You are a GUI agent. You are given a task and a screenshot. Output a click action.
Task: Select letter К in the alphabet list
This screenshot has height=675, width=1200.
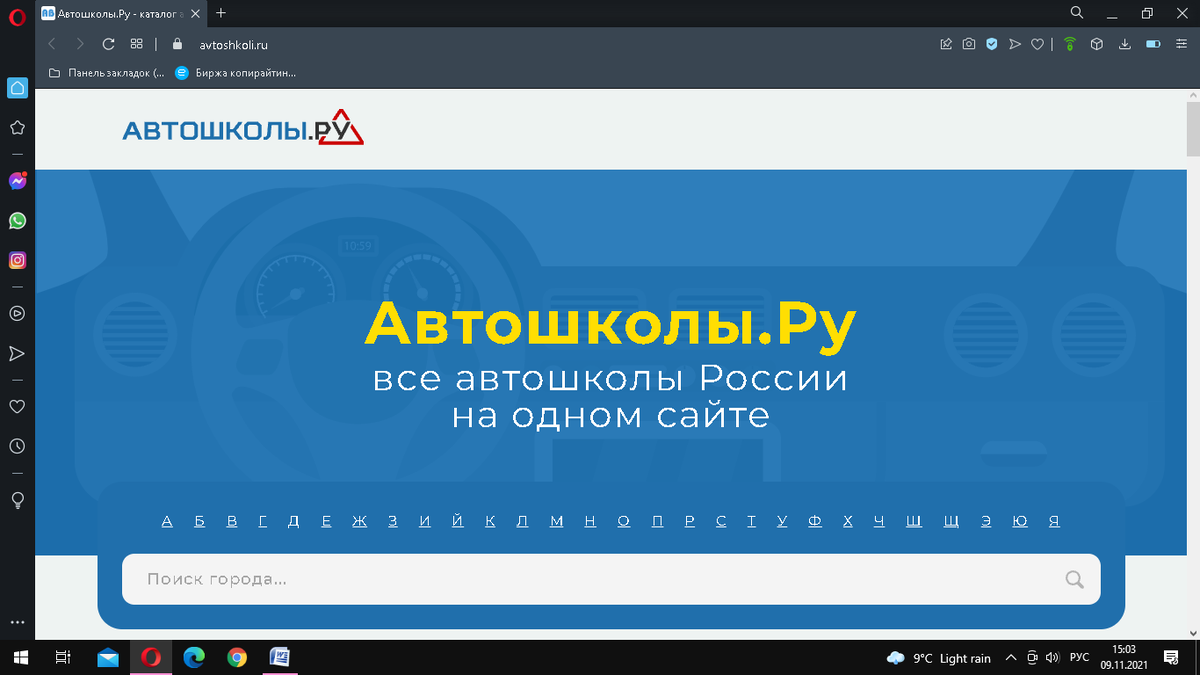tap(490, 521)
